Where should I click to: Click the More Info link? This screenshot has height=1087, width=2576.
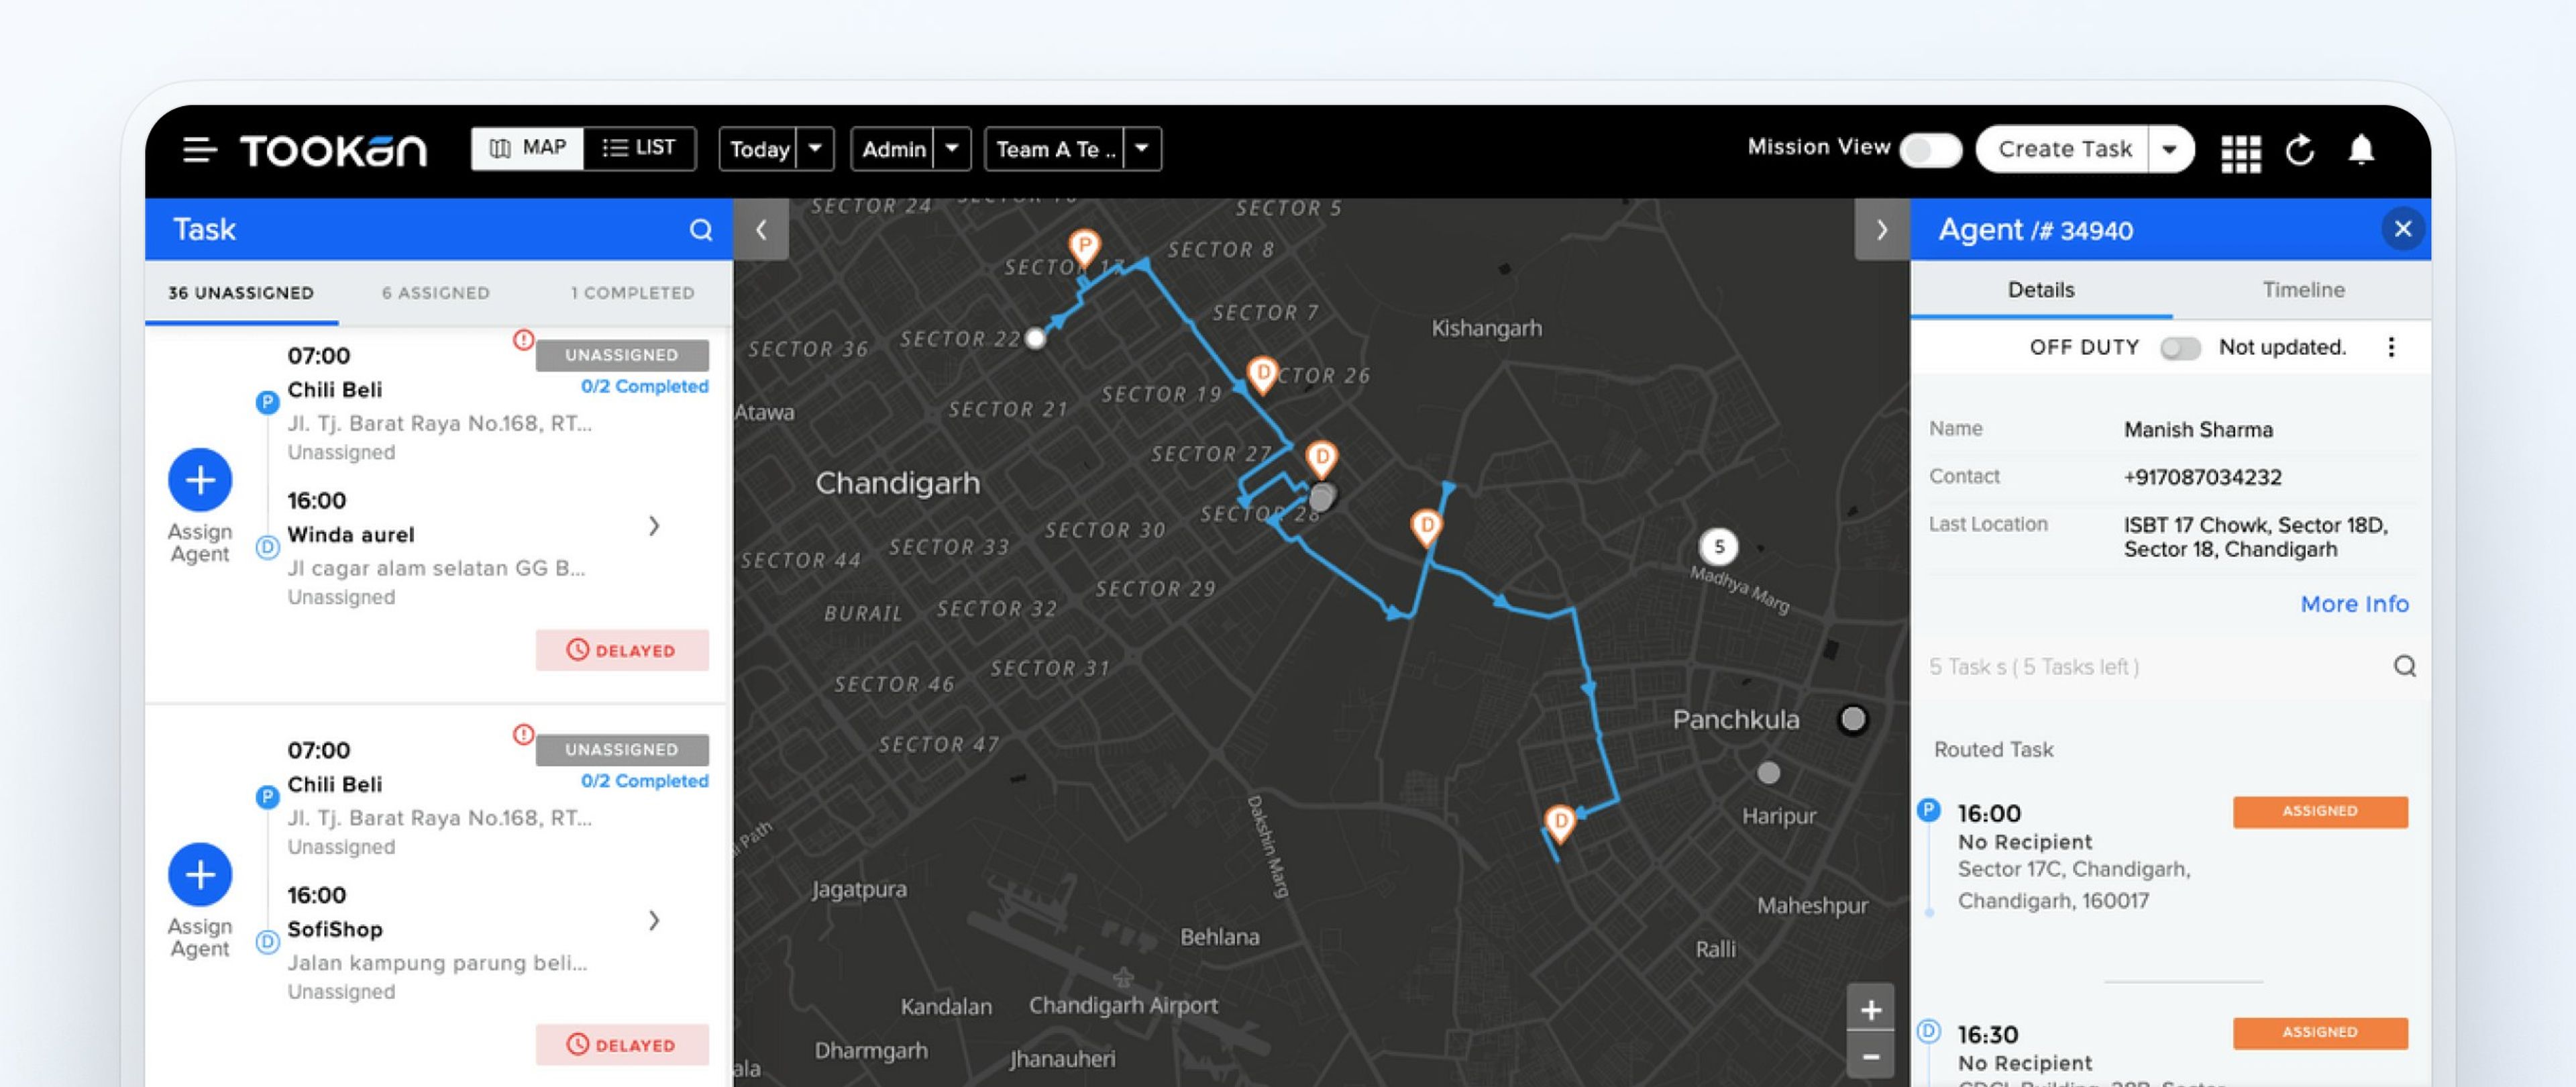coord(2354,604)
